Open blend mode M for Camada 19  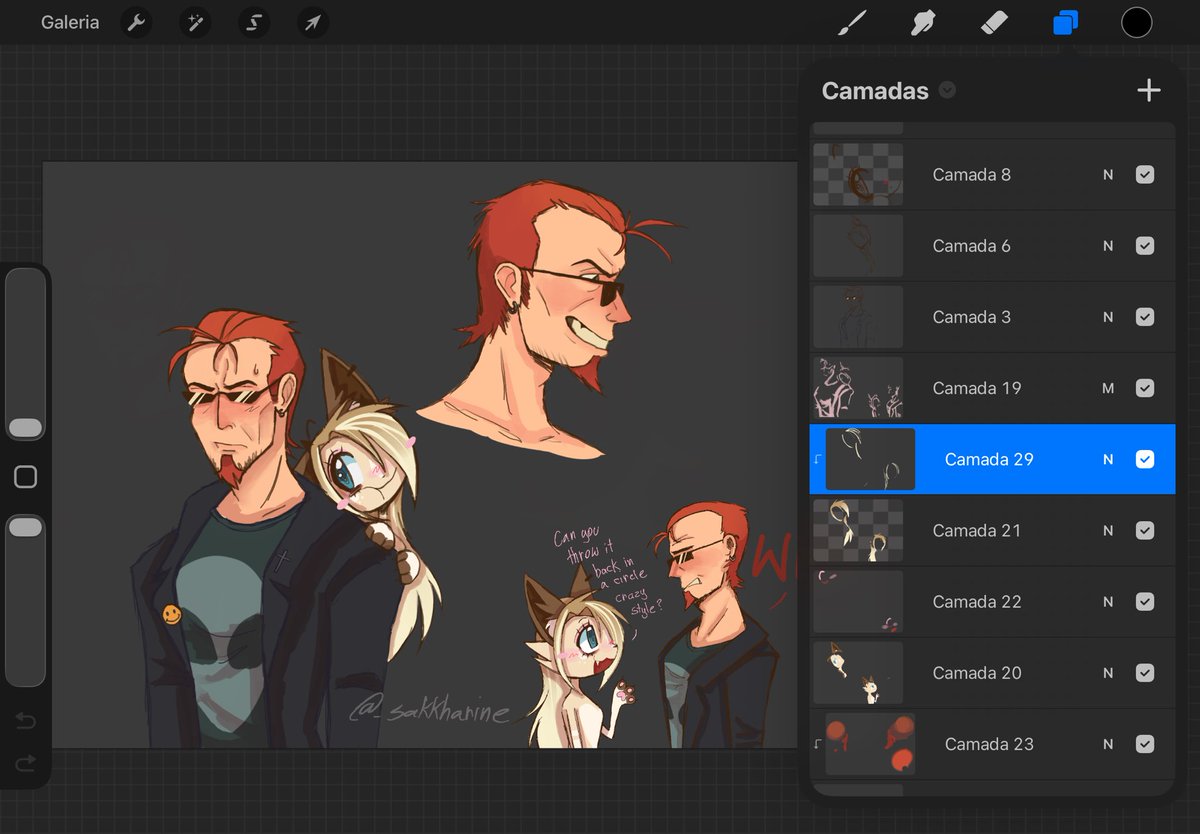[x=1108, y=388]
